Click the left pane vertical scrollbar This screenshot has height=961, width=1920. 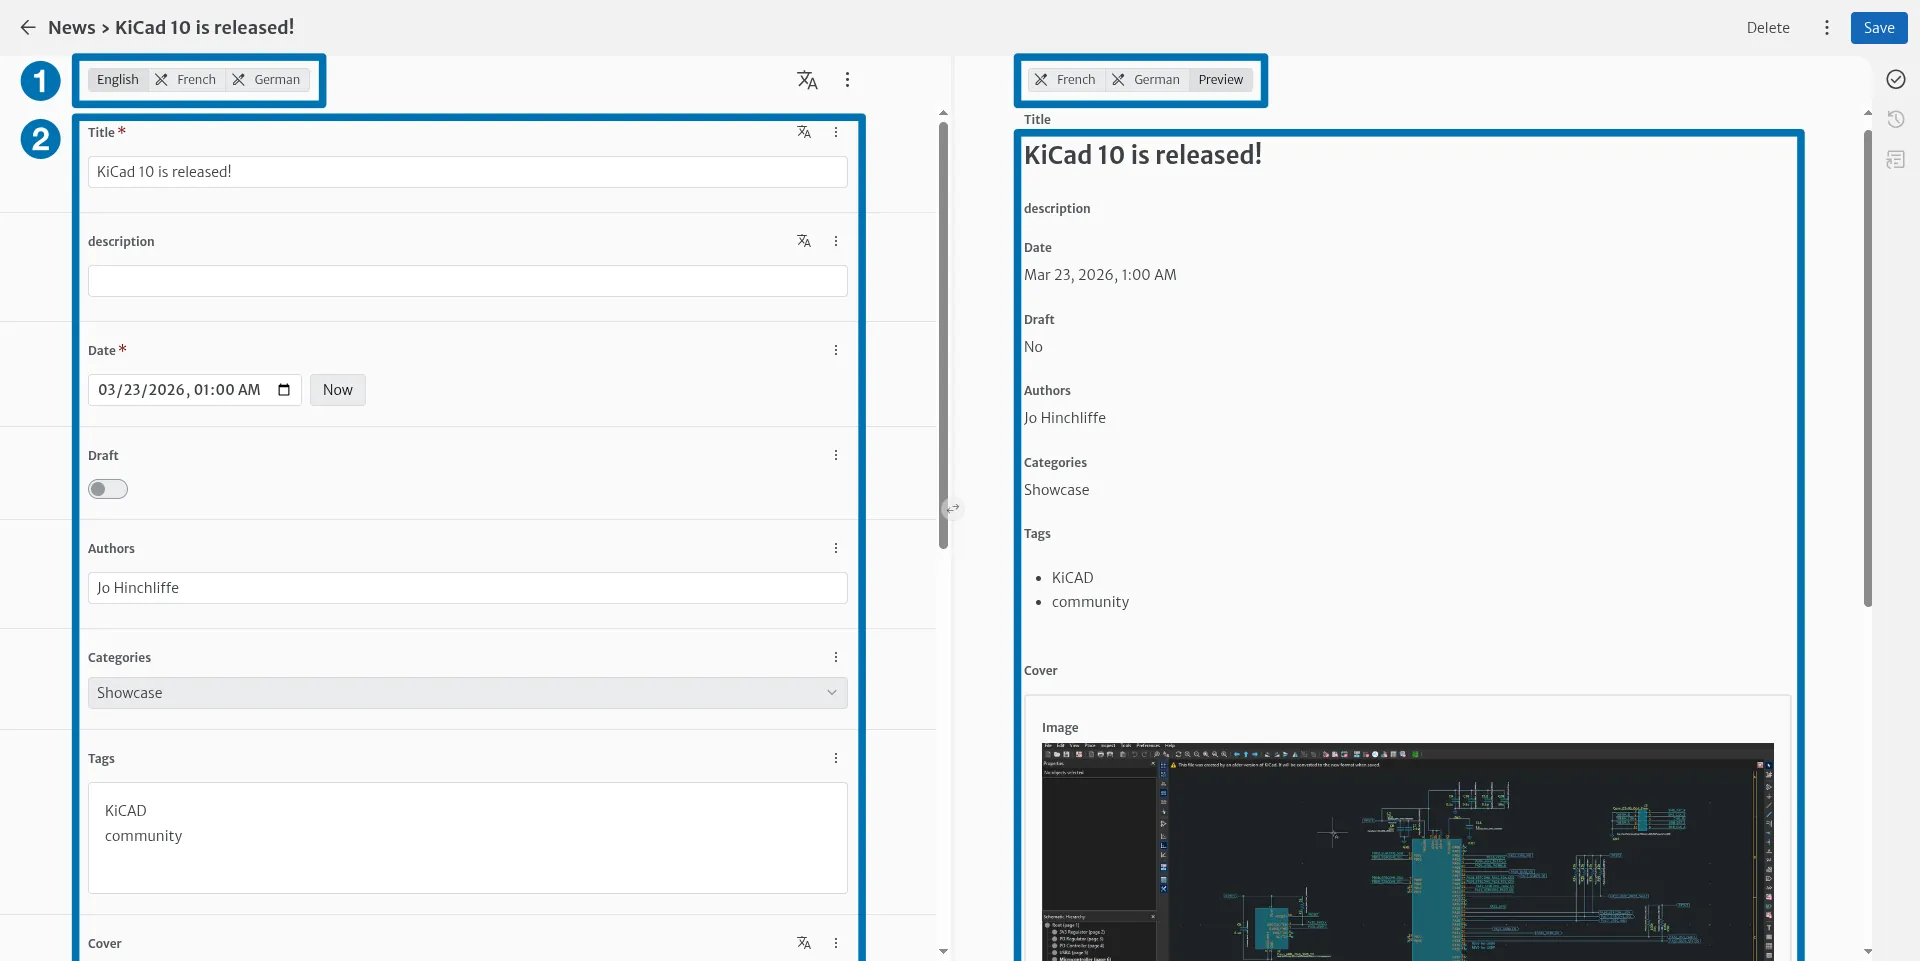click(x=943, y=335)
